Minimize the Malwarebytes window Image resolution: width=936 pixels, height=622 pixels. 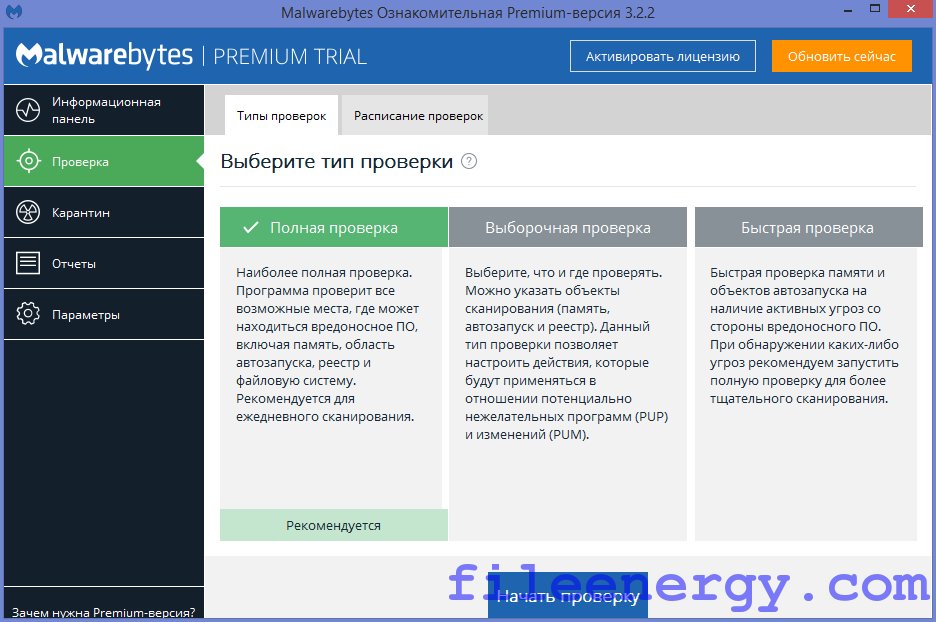point(848,10)
